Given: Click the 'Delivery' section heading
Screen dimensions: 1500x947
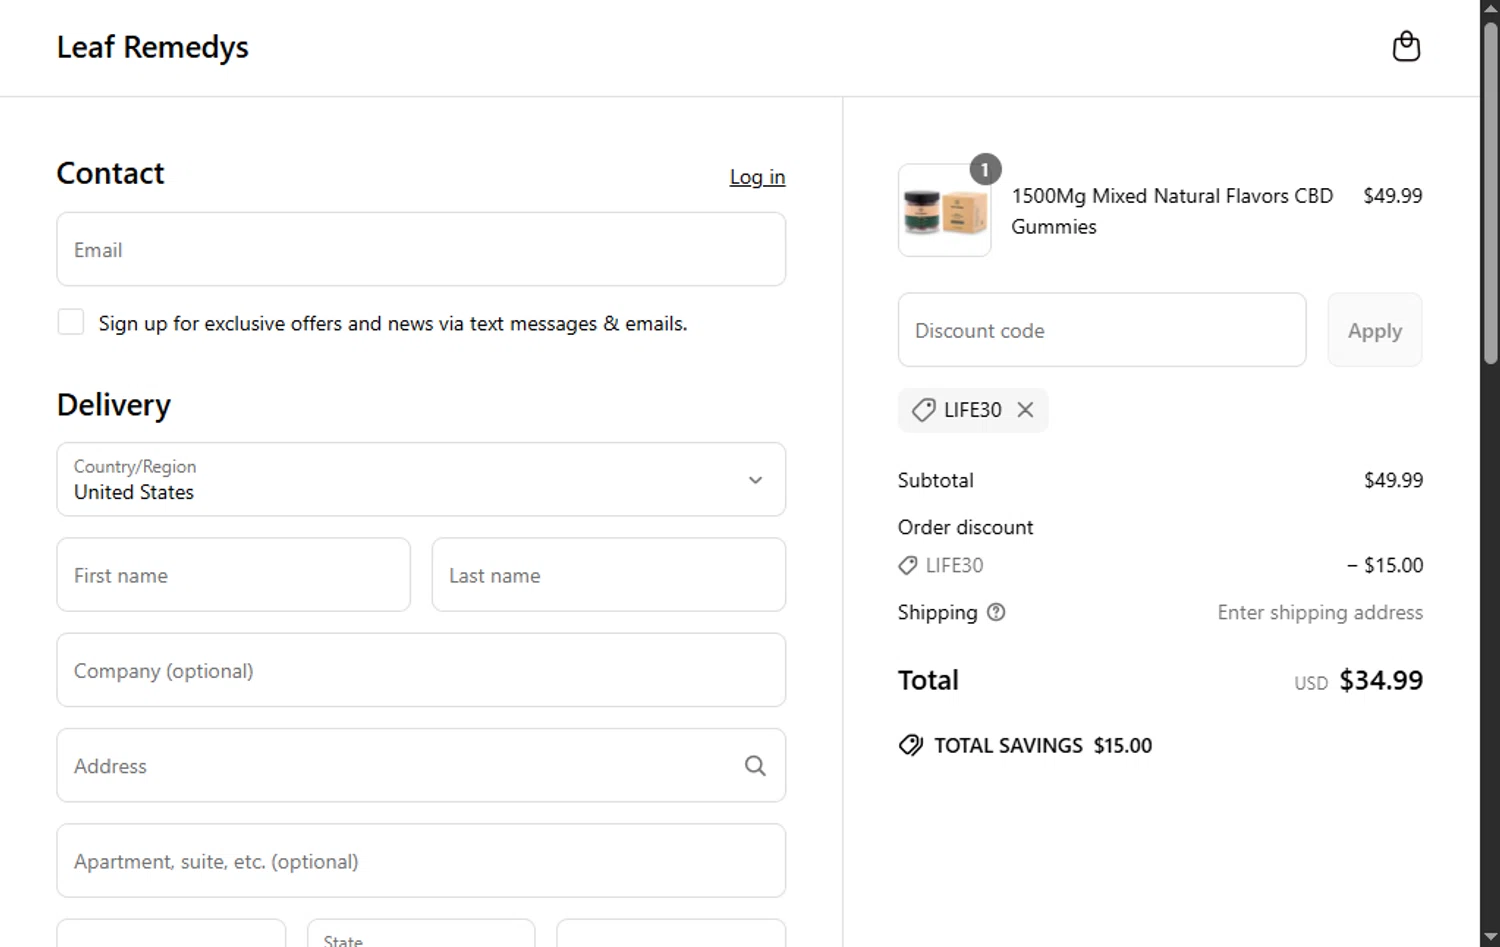Looking at the screenshot, I should (x=114, y=405).
